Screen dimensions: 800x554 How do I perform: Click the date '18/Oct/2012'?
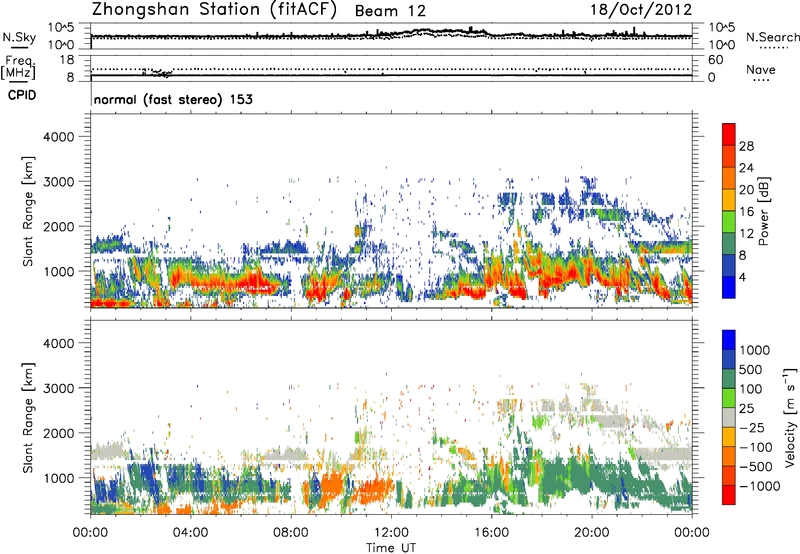coord(641,10)
